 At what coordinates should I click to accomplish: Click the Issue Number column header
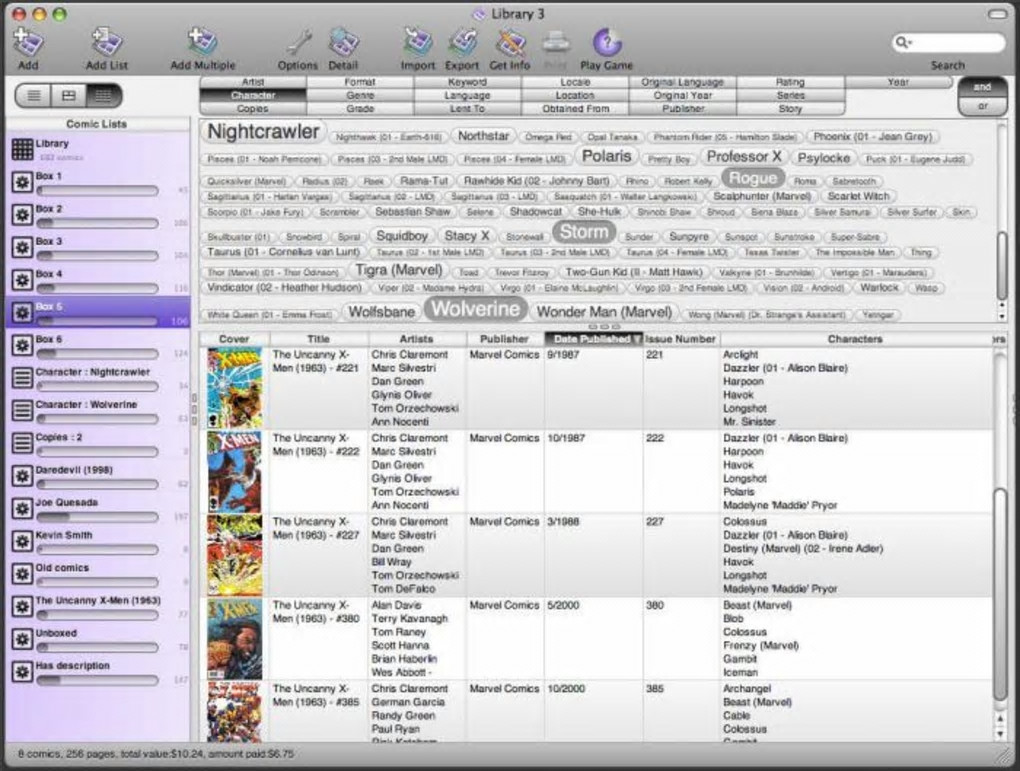click(681, 339)
